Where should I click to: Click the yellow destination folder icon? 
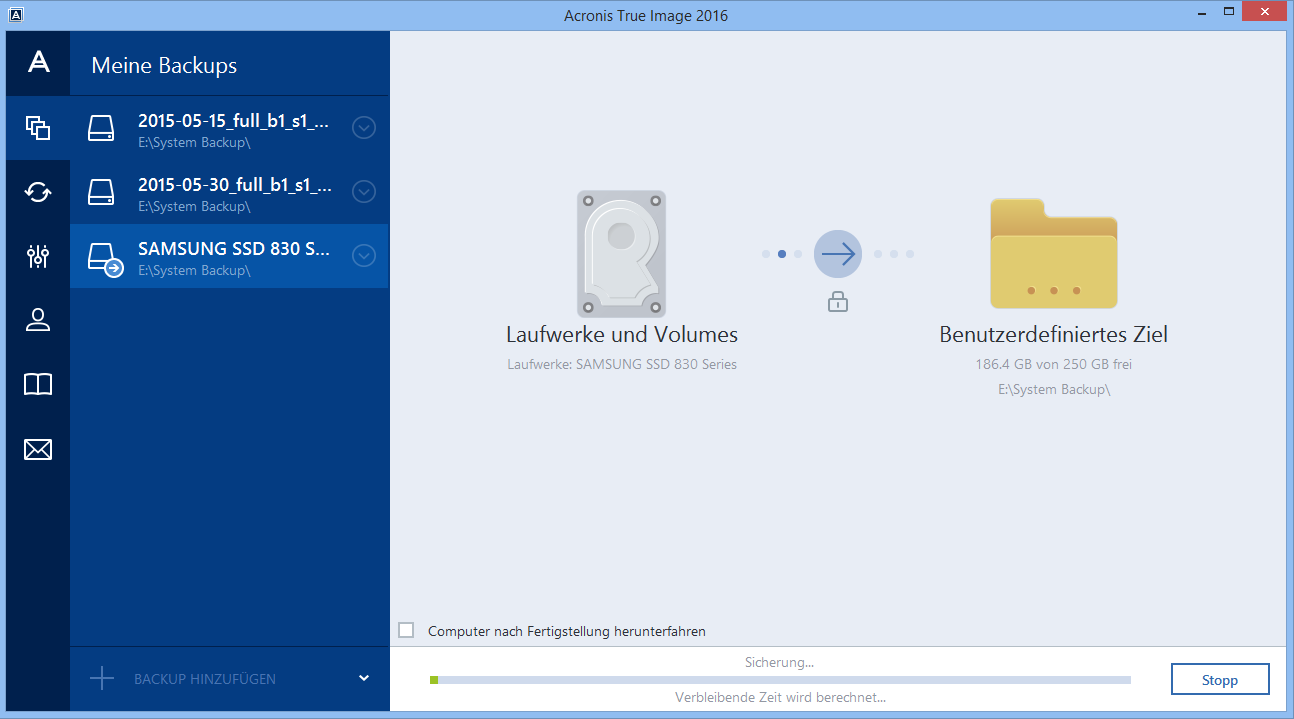click(1053, 254)
